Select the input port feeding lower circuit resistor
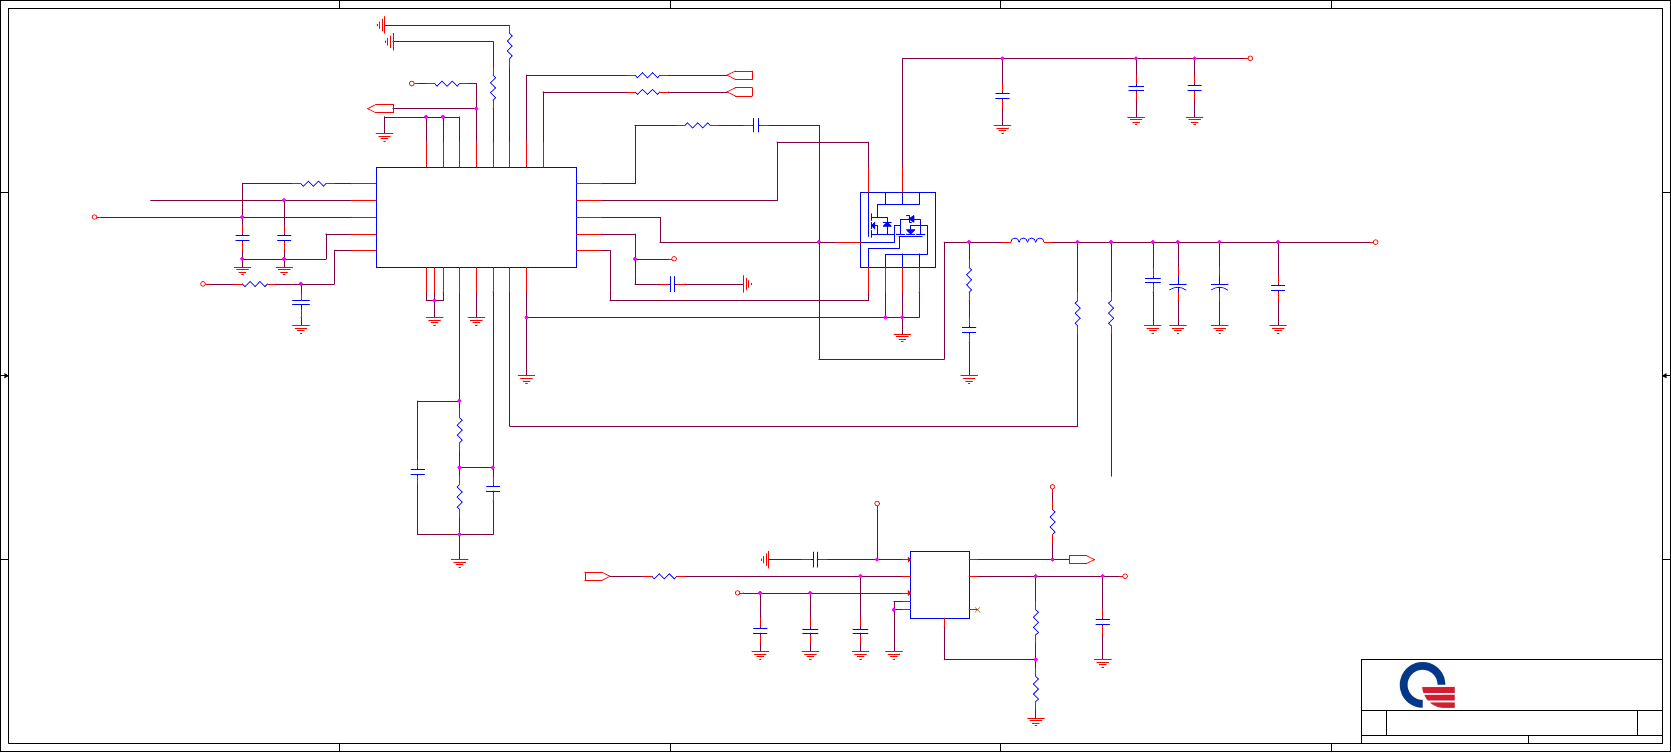Image resolution: width=1671 pixels, height=753 pixels. pos(597,576)
